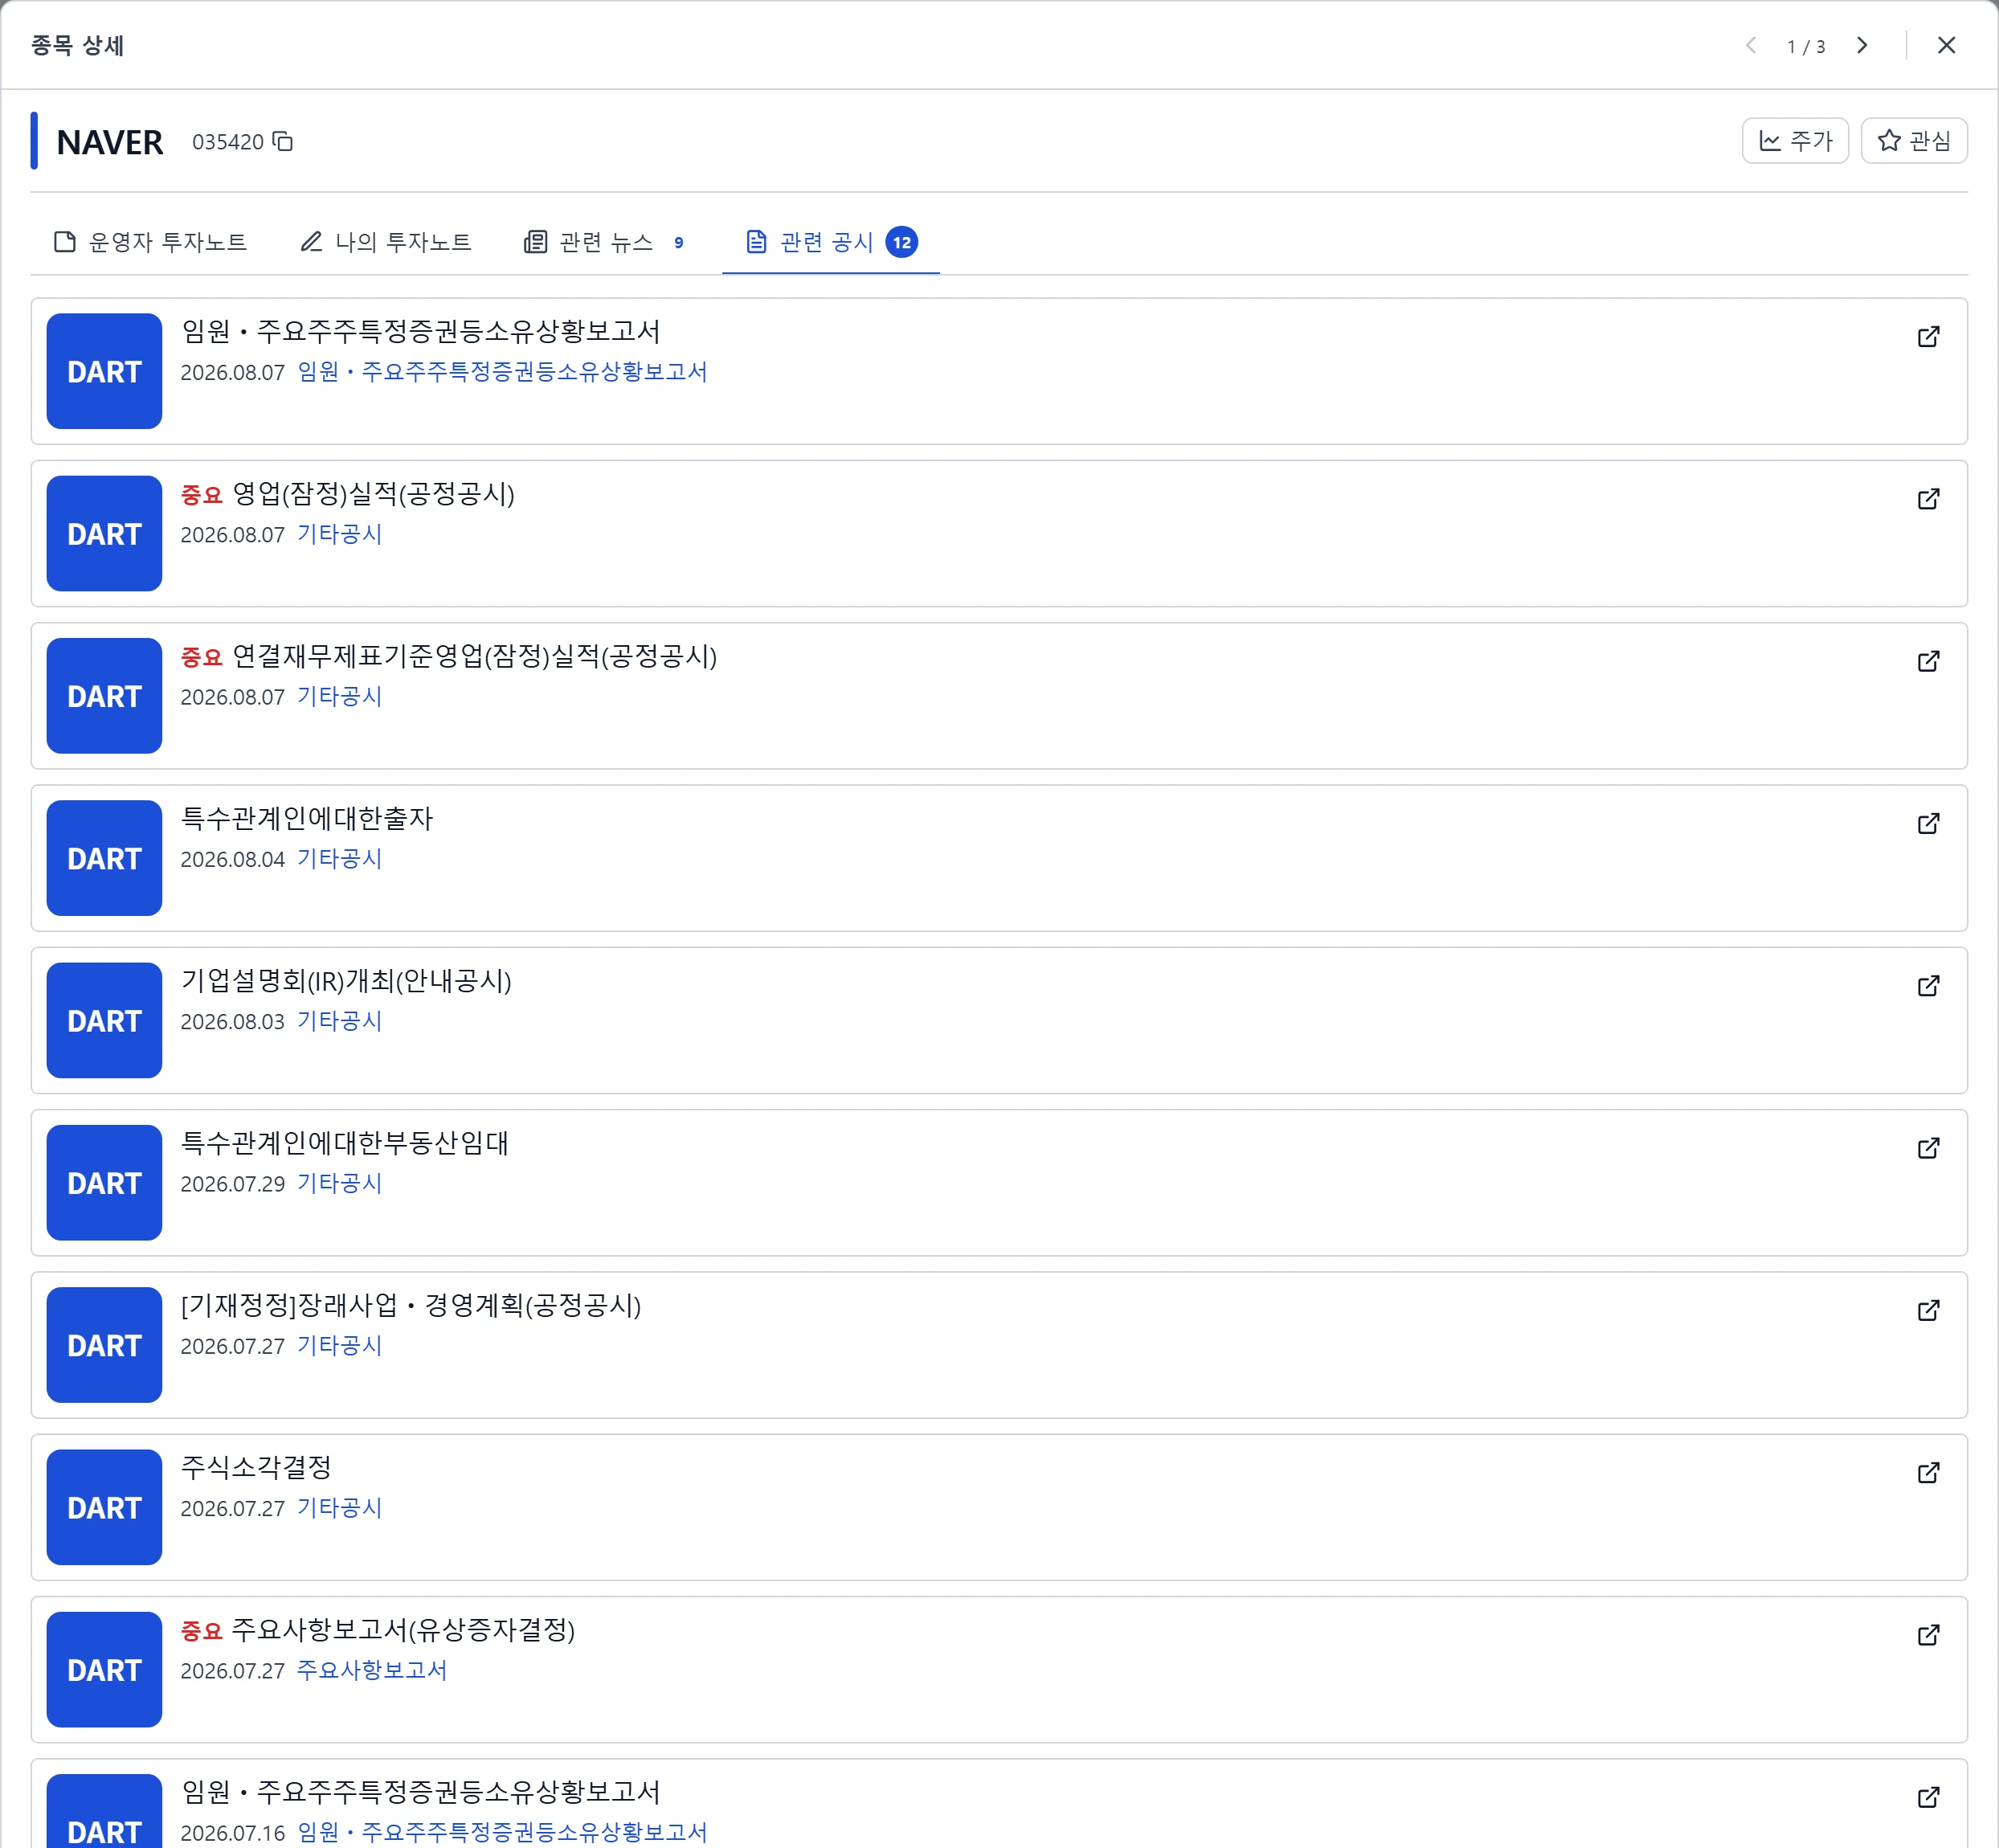
Task: Open external link for 영업(잠정)실적(공정공시)
Action: tap(1928, 499)
